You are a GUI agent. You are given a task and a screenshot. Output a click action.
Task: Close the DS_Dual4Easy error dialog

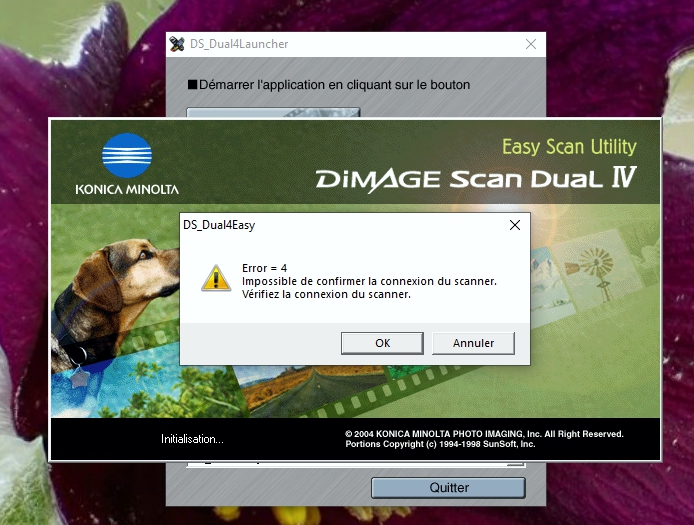[515, 225]
